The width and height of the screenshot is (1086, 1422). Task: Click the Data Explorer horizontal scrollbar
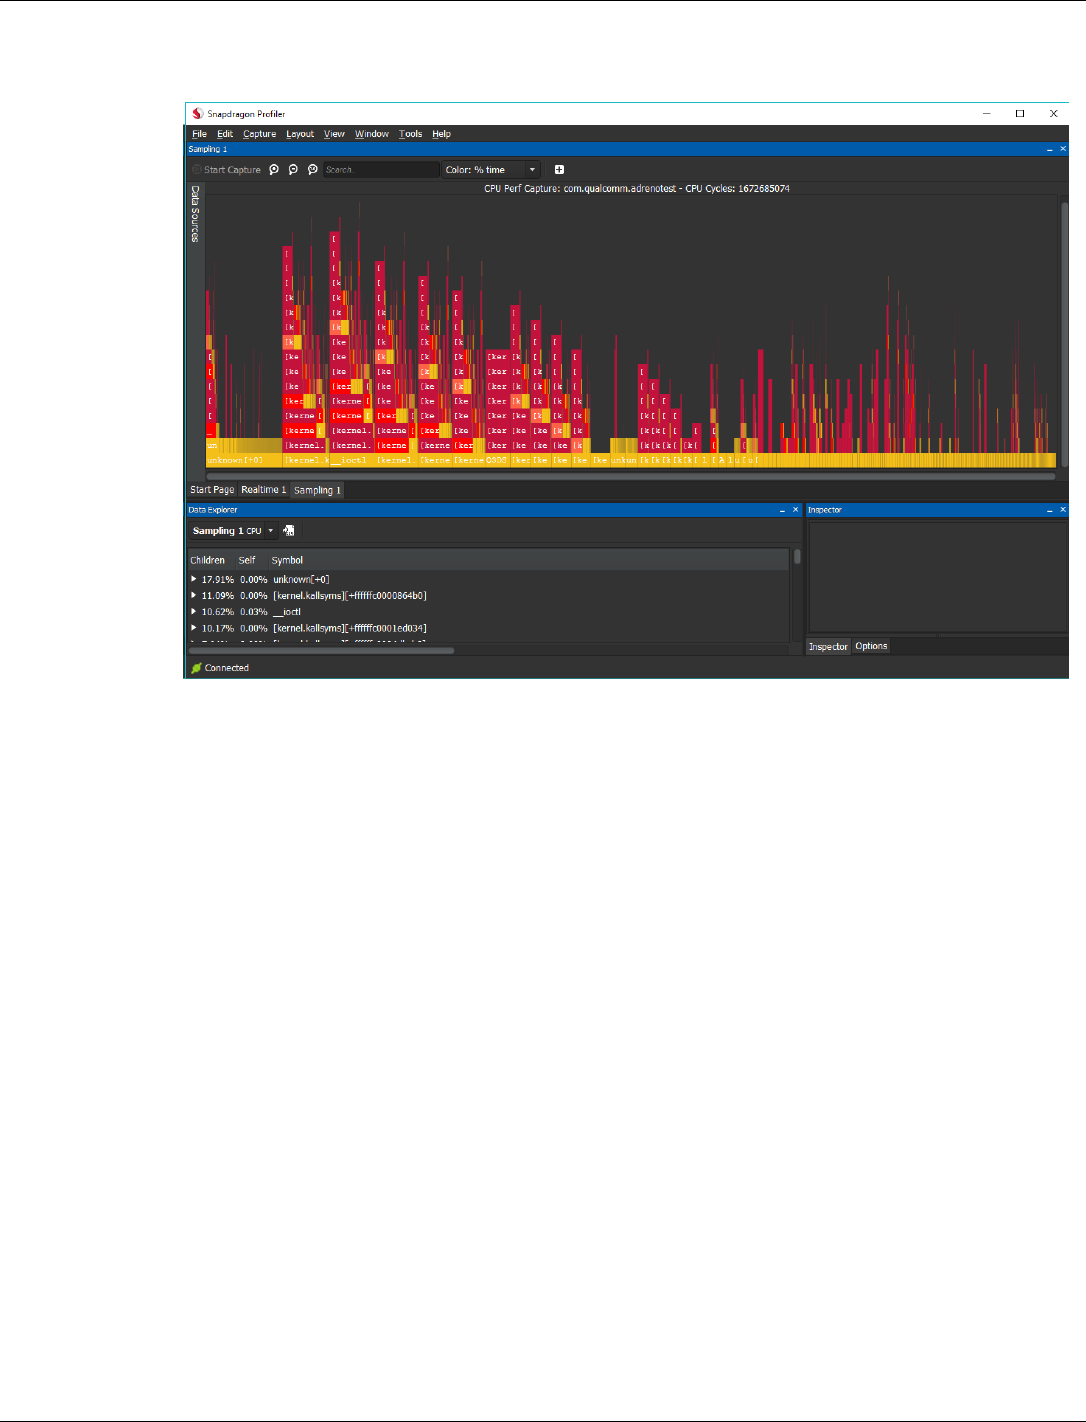point(321,651)
